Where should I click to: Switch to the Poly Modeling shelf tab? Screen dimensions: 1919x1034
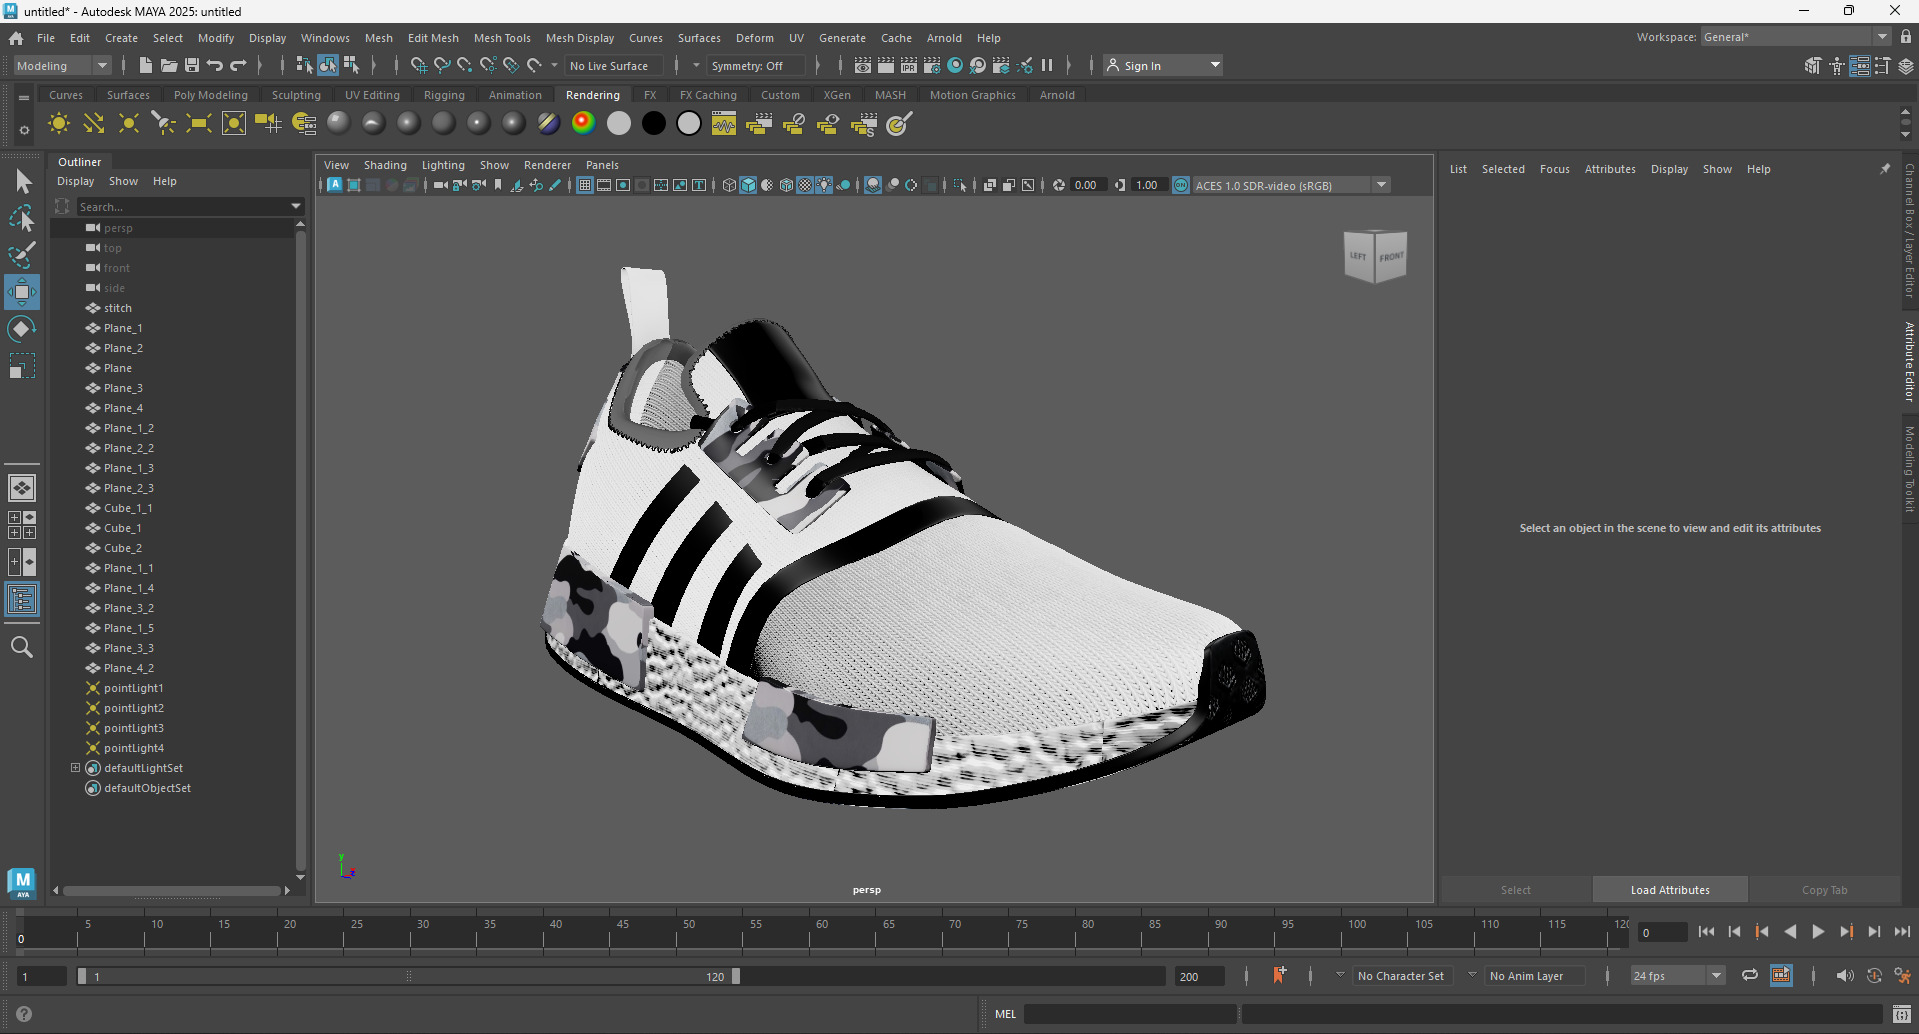(x=210, y=95)
